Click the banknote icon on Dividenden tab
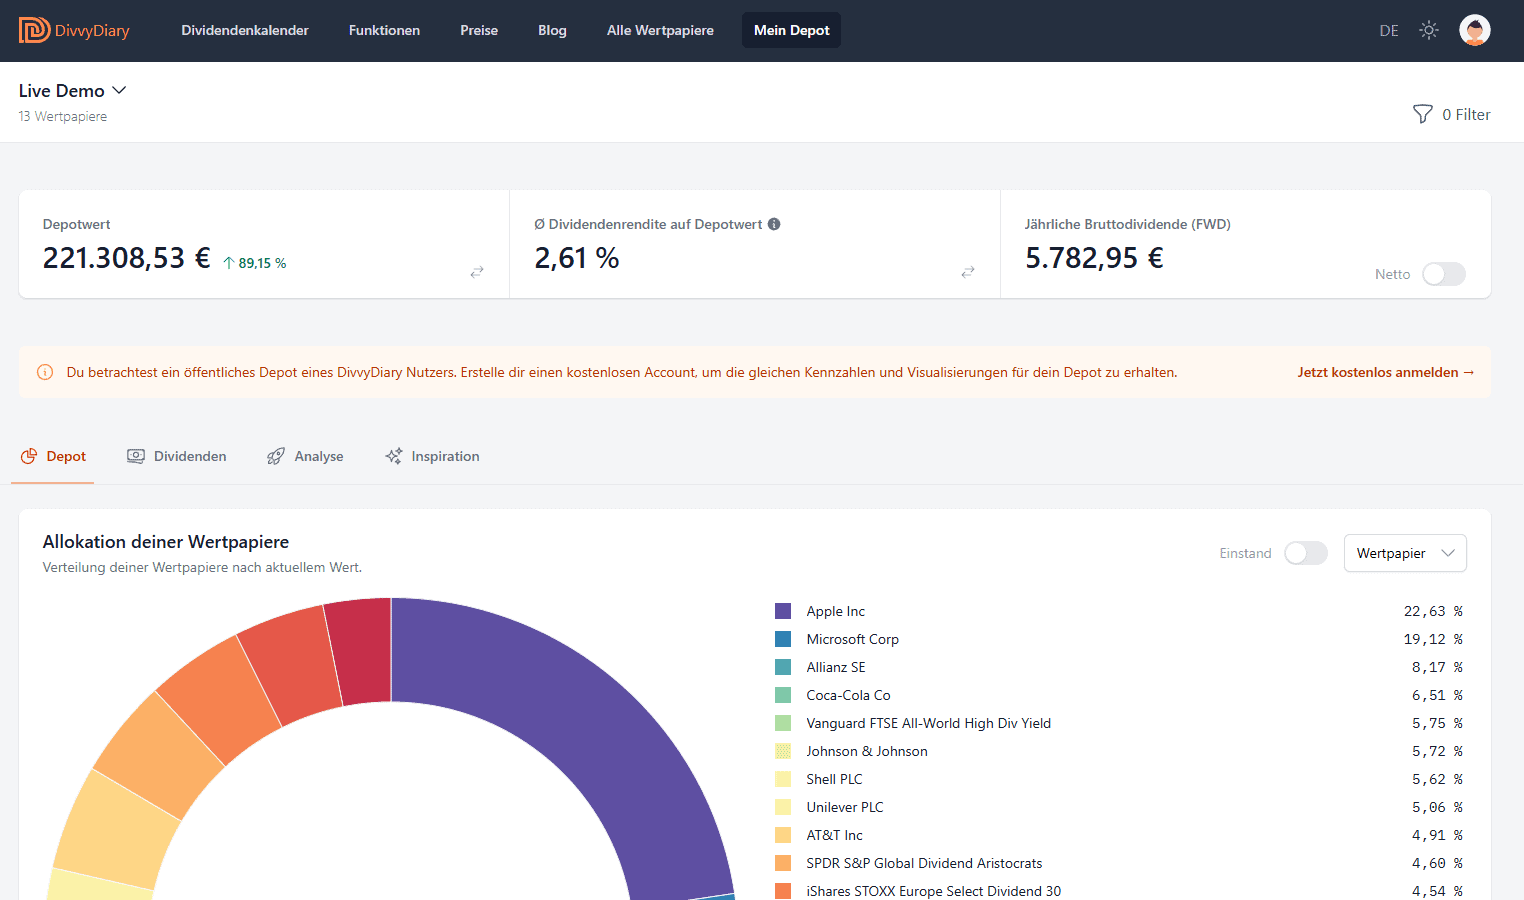The height and width of the screenshot is (900, 1524). click(136, 456)
